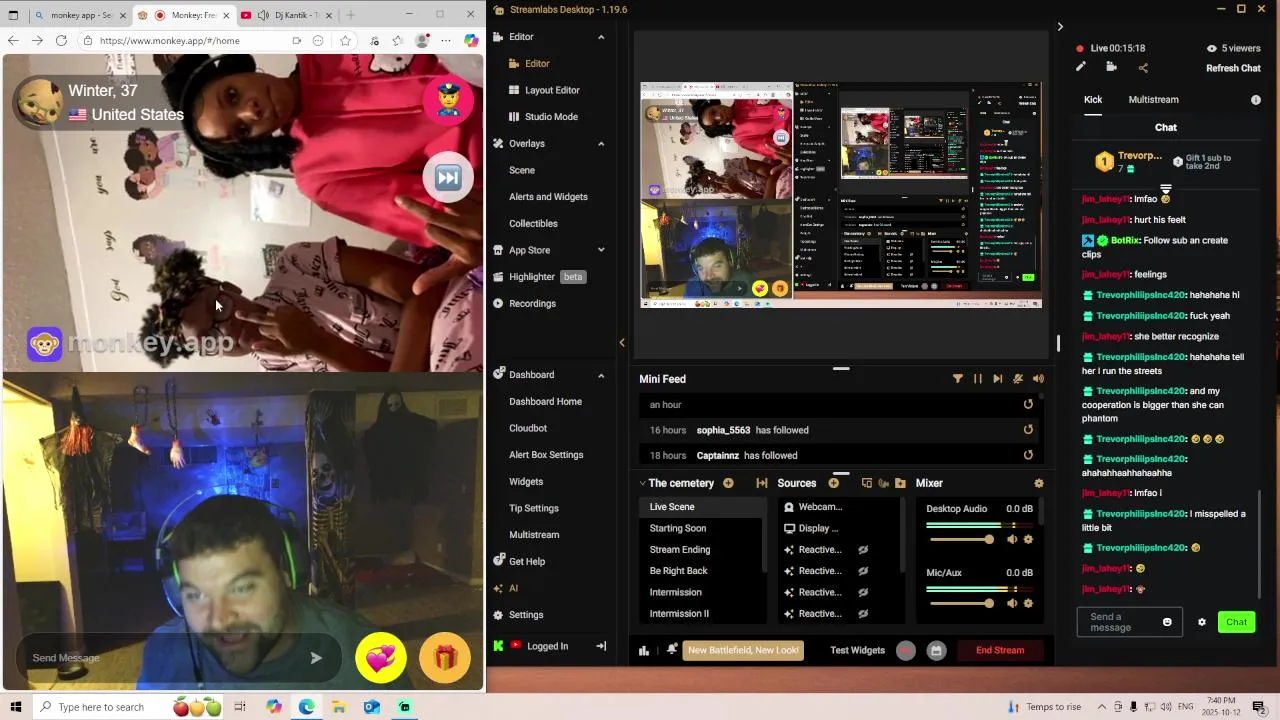The width and height of the screenshot is (1280, 720).
Task: Show the second hidden Reactive source
Action: coord(862,571)
